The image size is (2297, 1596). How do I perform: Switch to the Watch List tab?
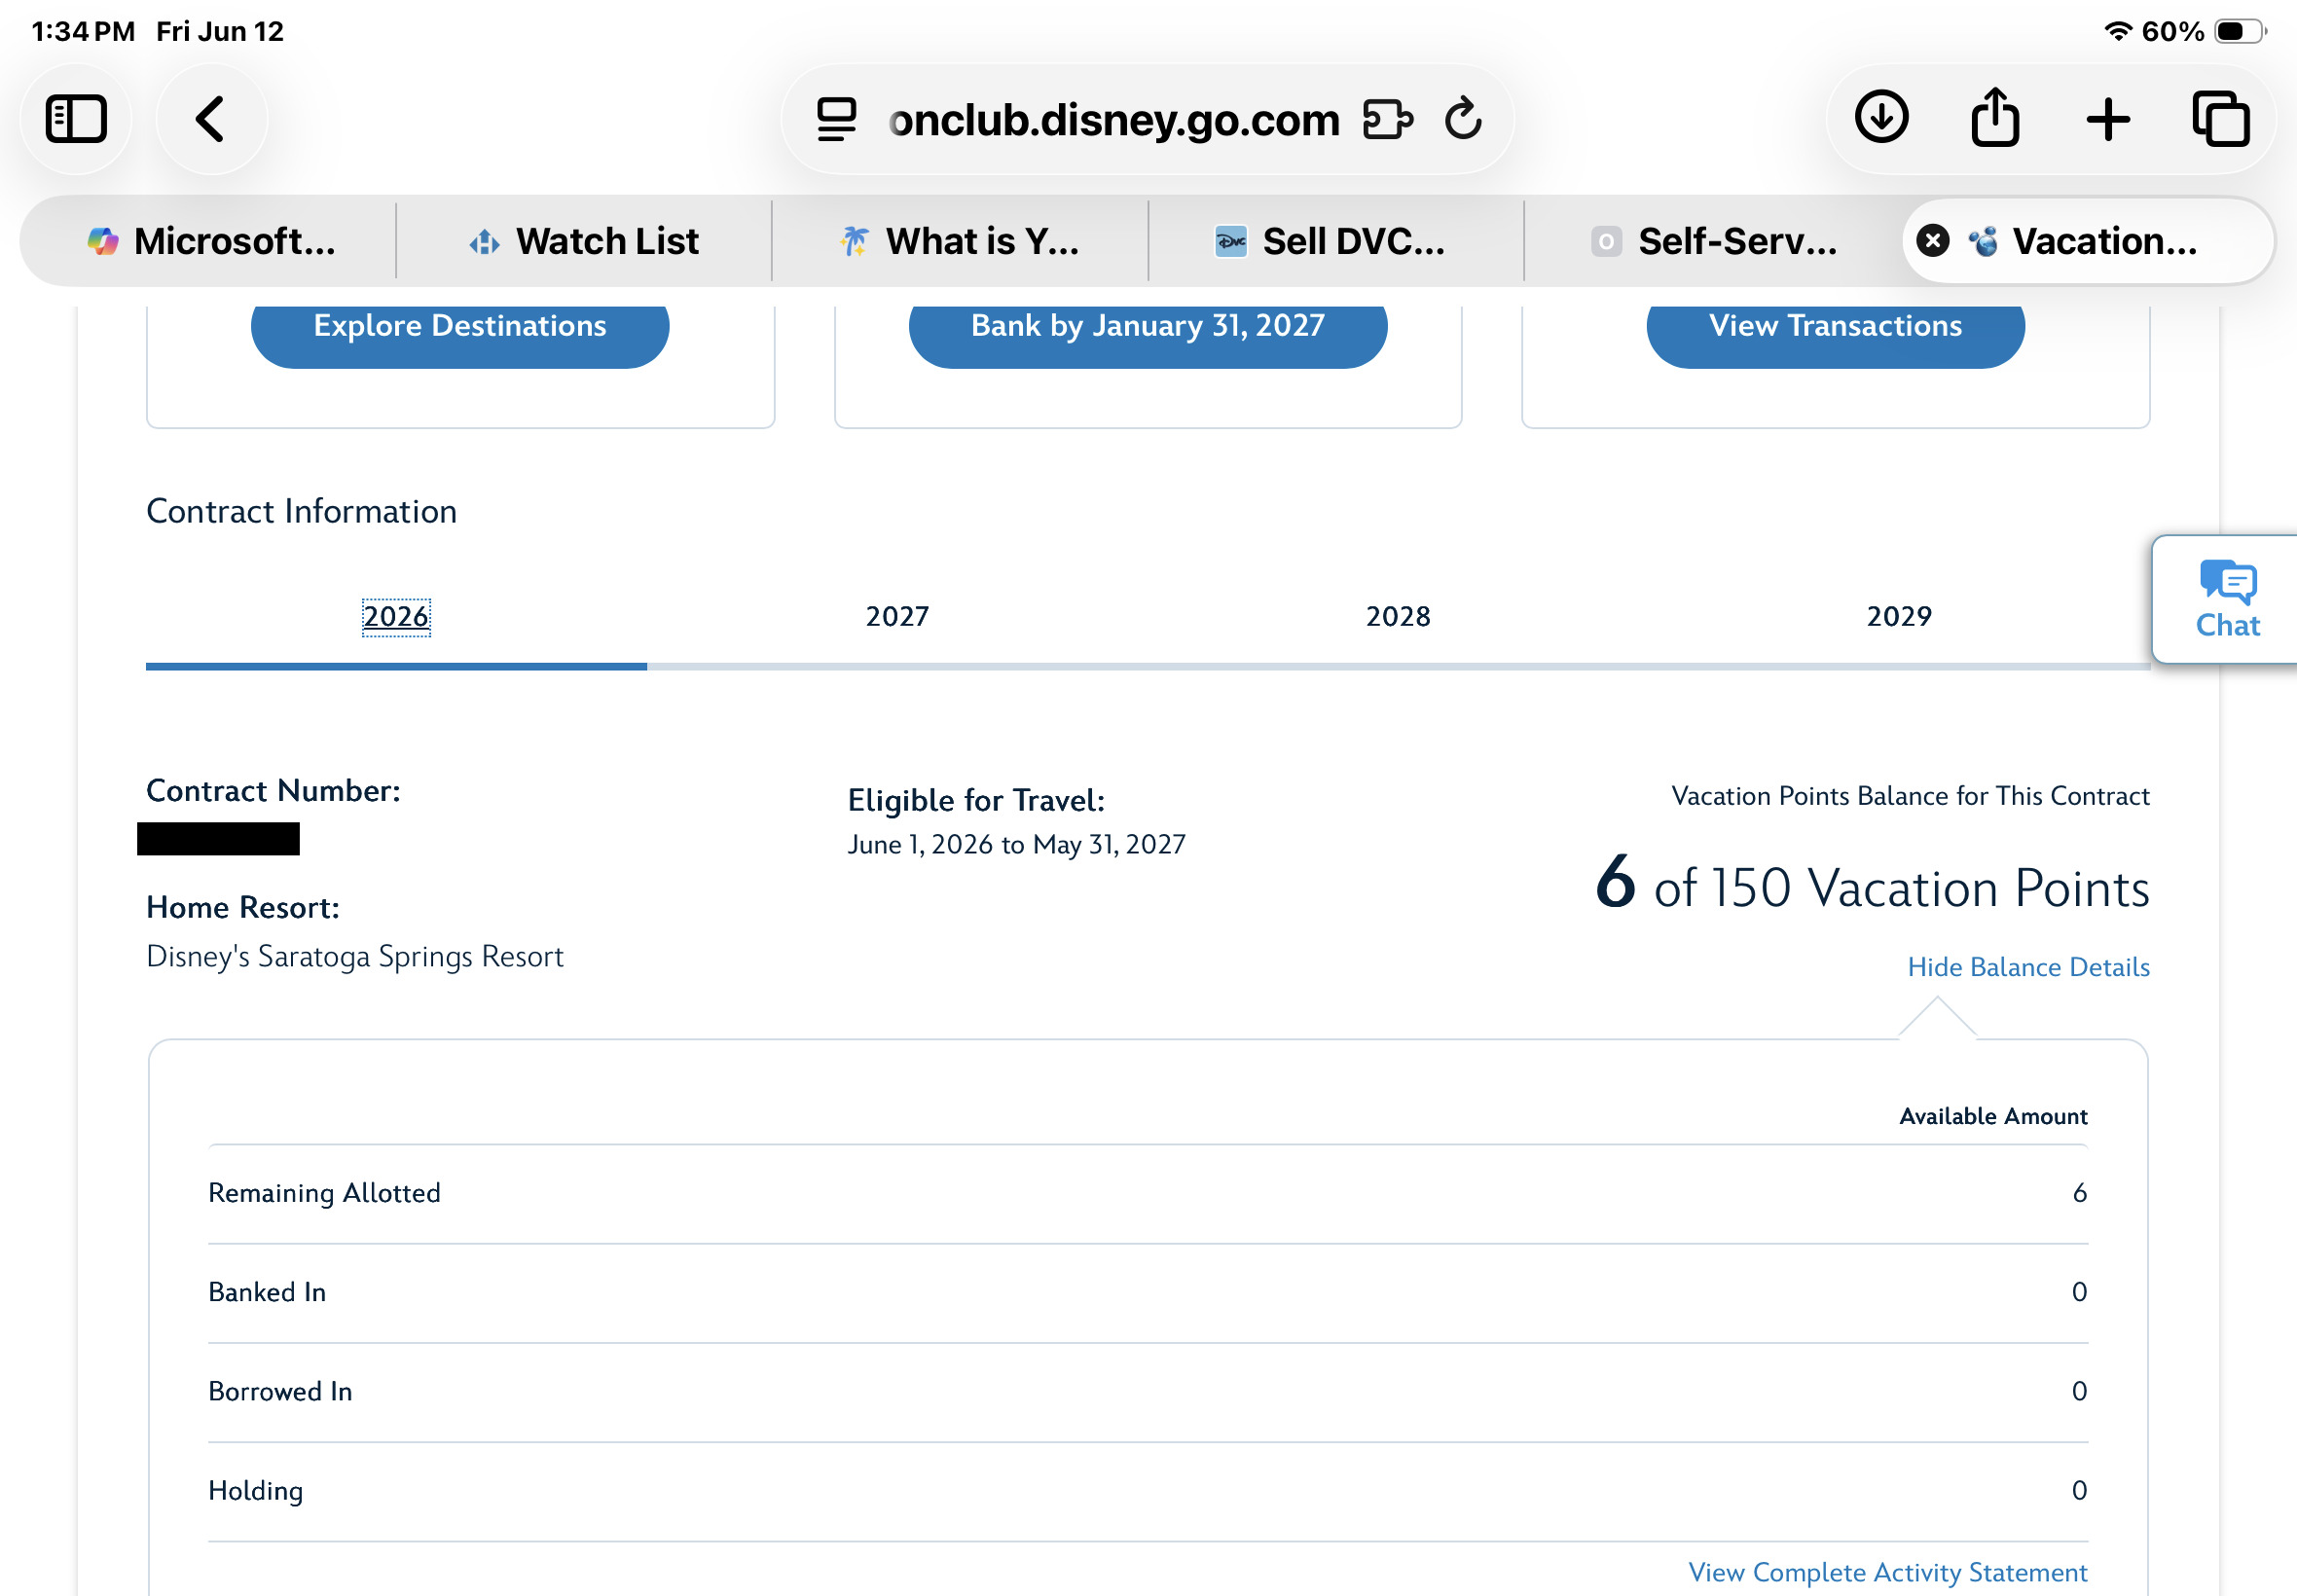[584, 241]
